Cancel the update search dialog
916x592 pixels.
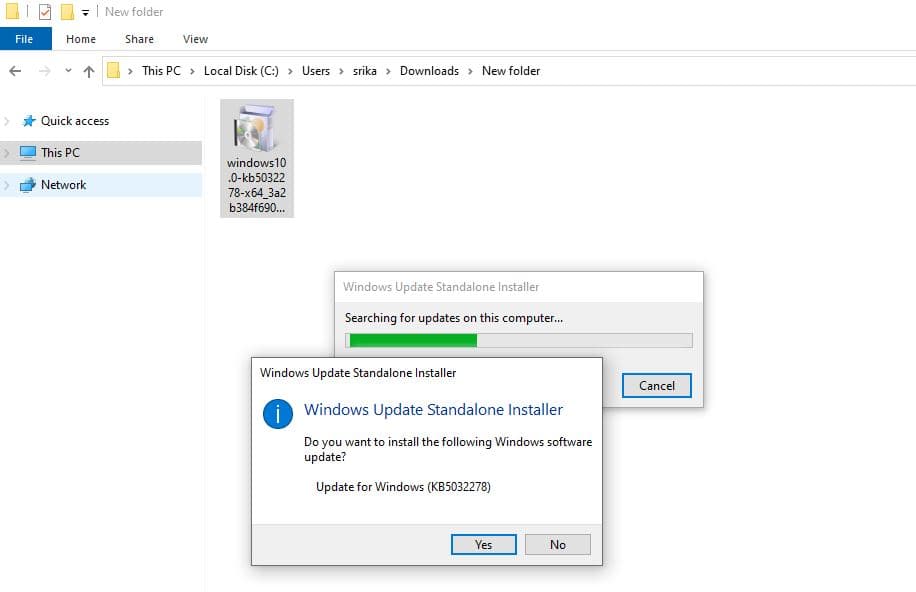[x=656, y=385]
